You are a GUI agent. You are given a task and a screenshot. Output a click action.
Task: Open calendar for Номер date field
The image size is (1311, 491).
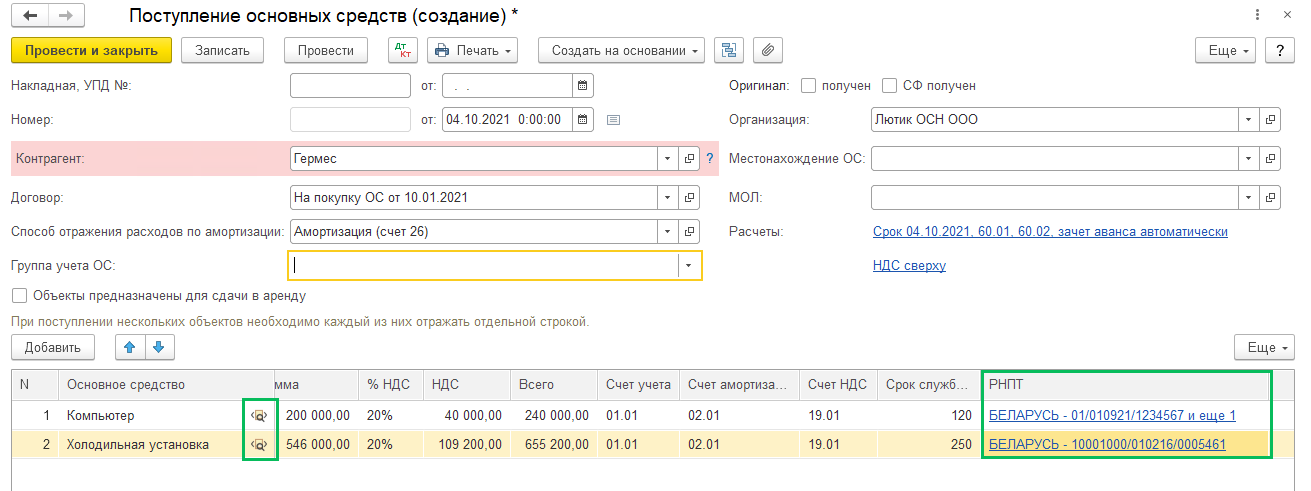pos(583,119)
